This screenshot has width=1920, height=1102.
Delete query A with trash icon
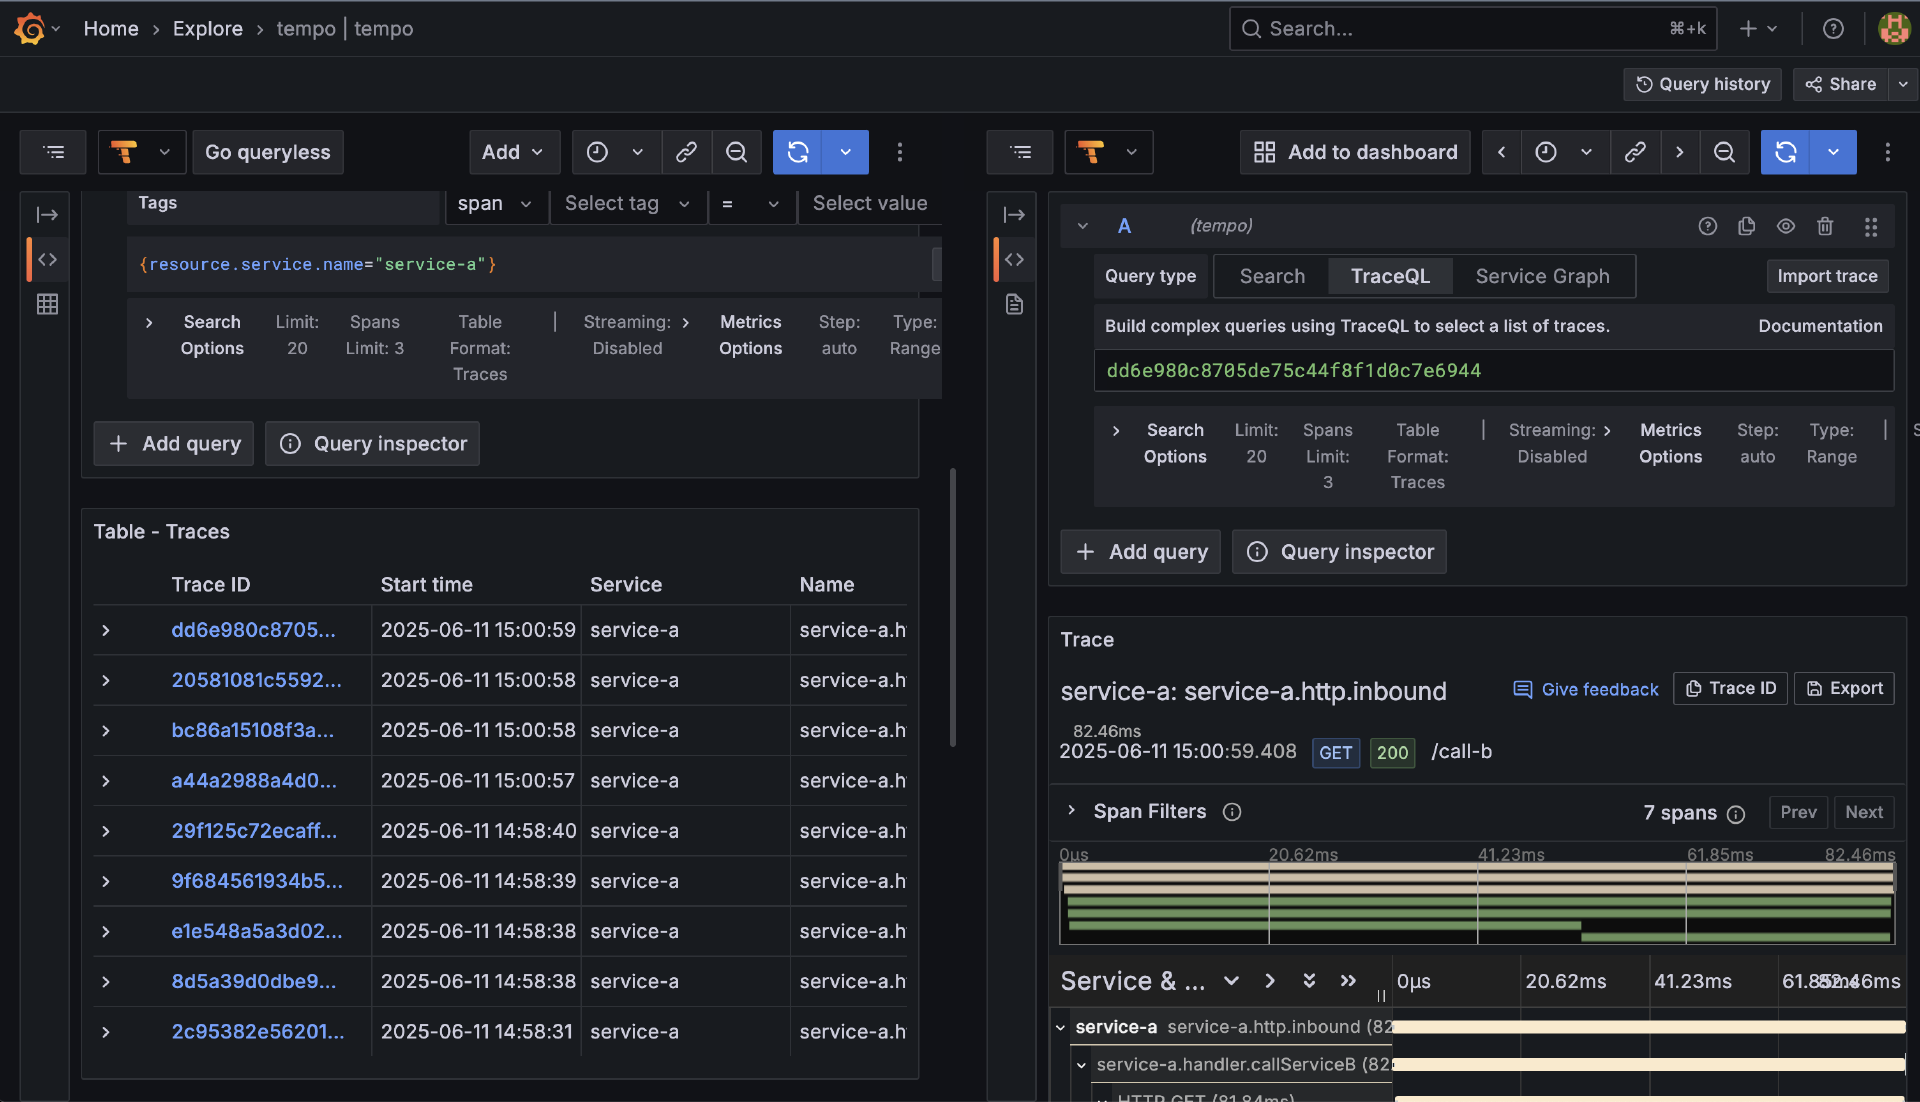[x=1825, y=226]
